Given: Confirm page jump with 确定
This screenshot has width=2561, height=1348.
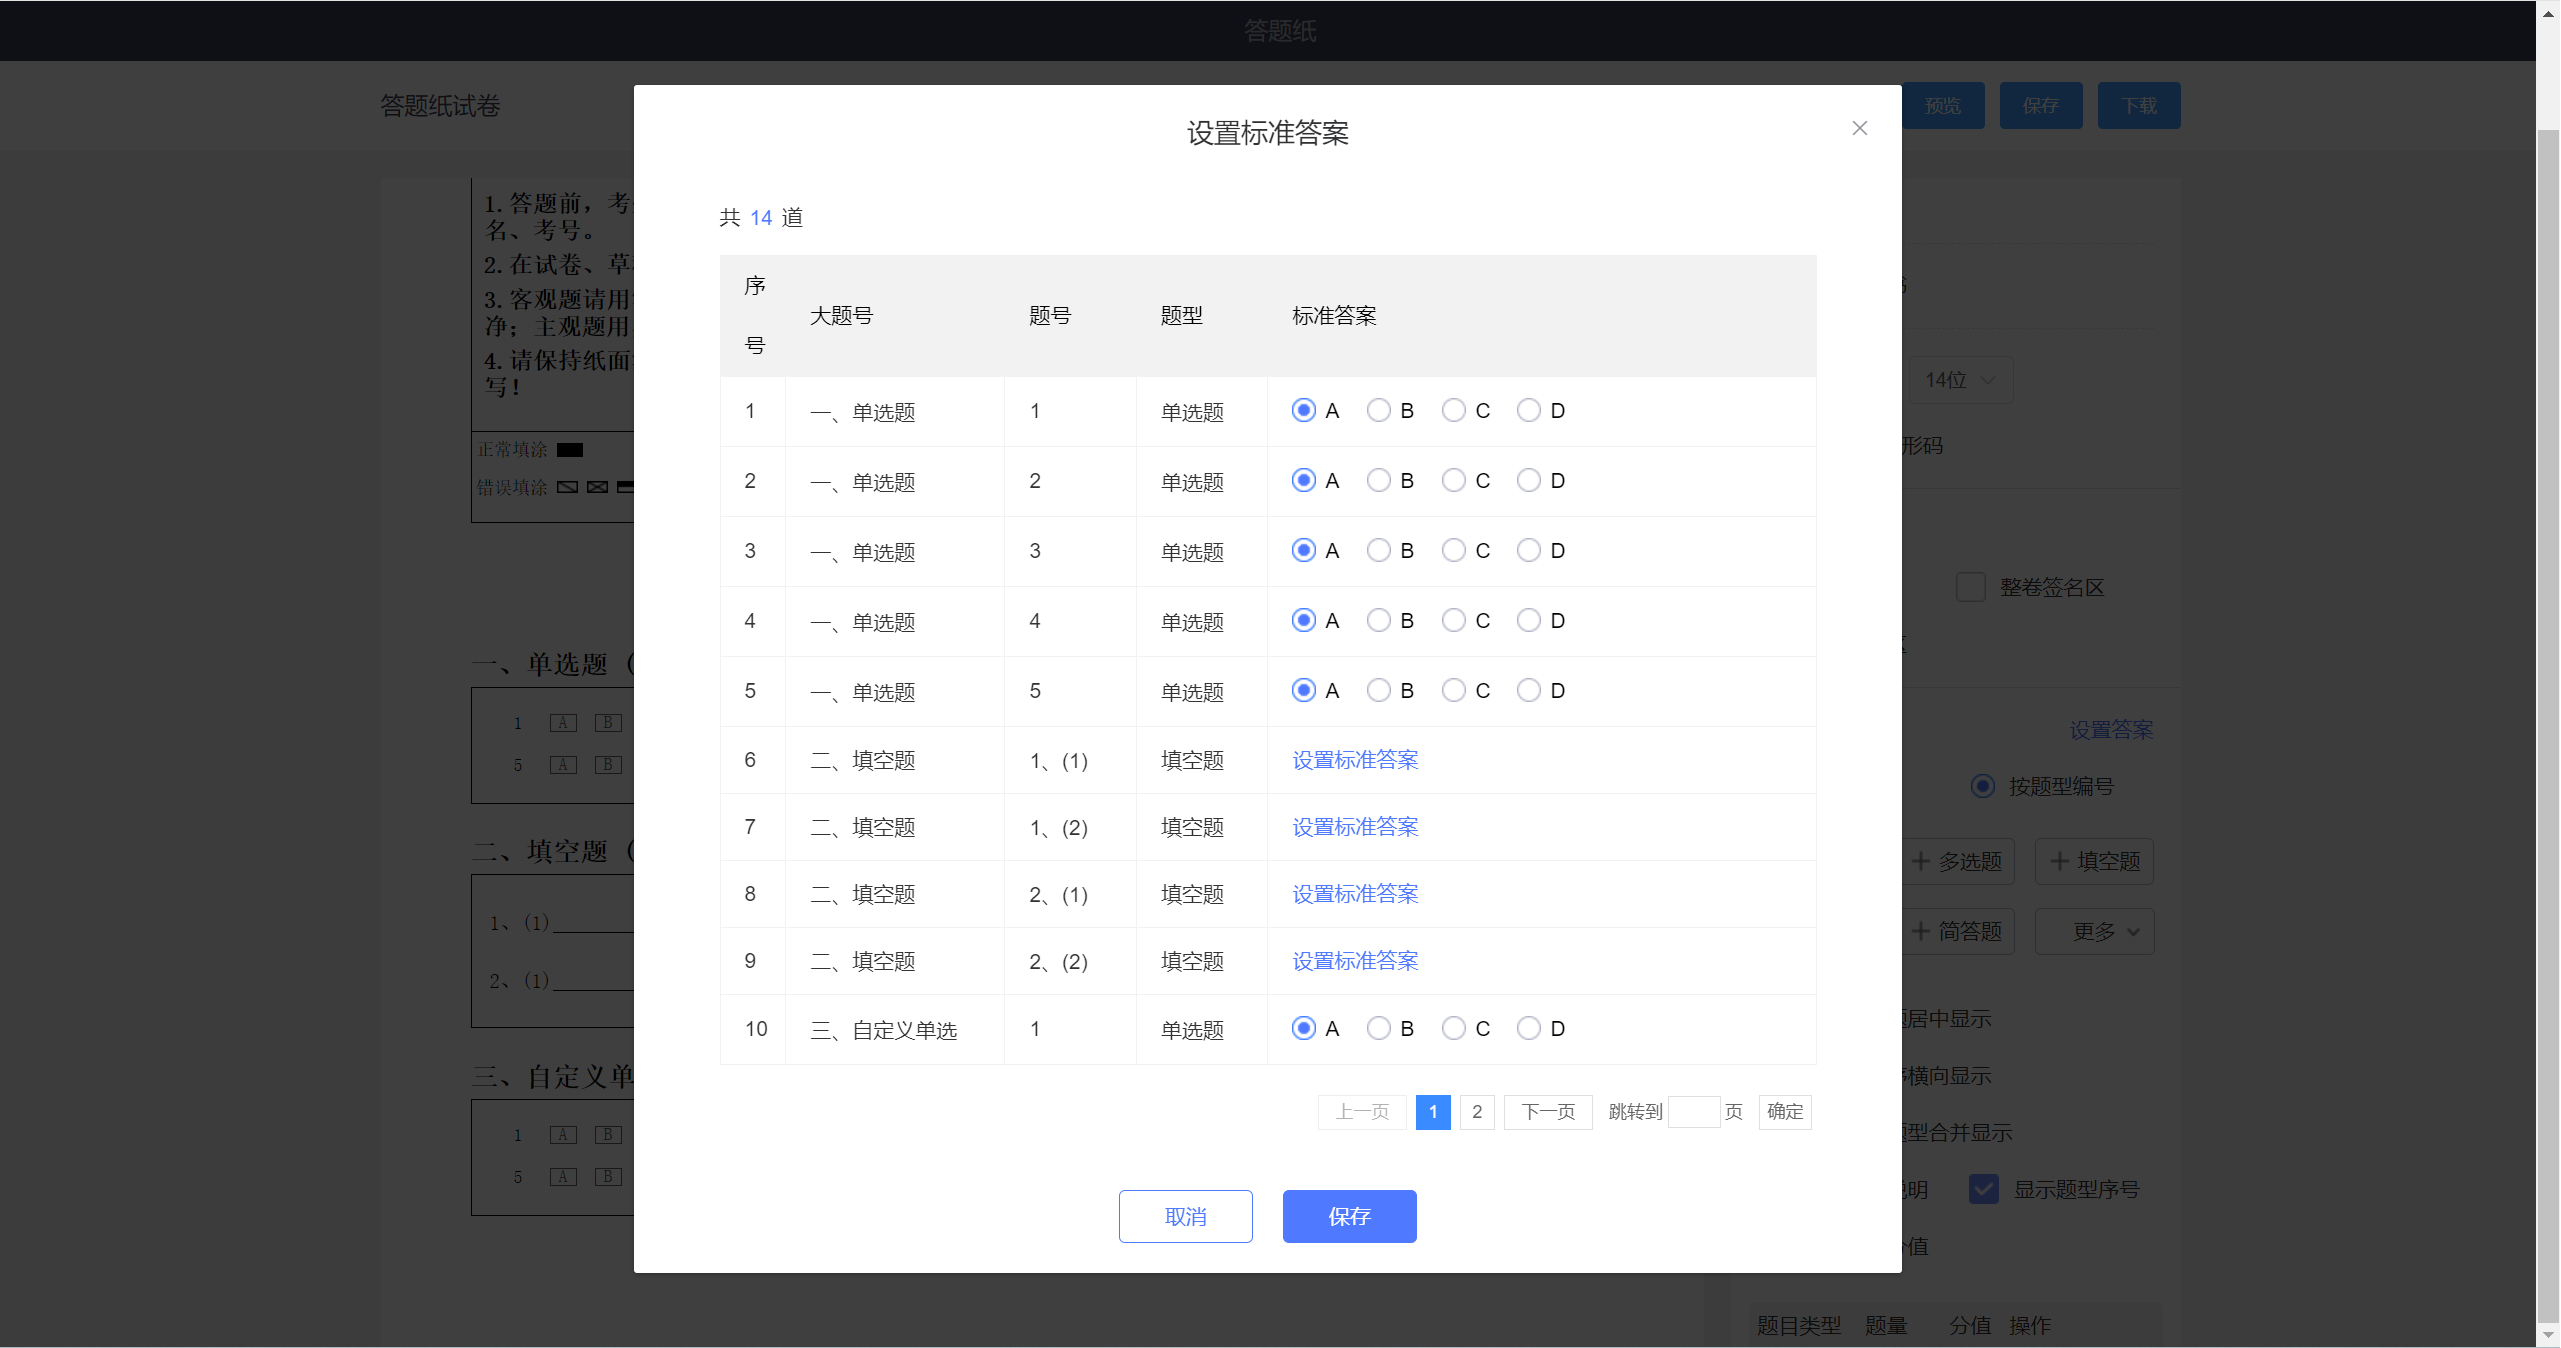Looking at the screenshot, I should [x=1785, y=1112].
